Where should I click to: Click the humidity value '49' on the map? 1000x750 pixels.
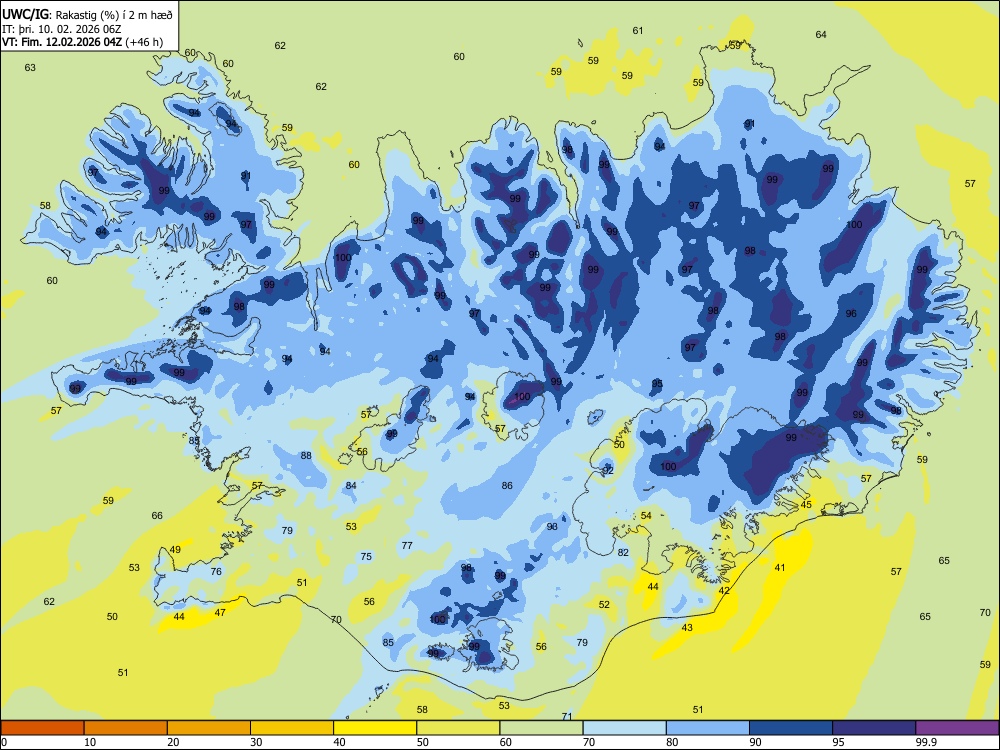click(175, 549)
